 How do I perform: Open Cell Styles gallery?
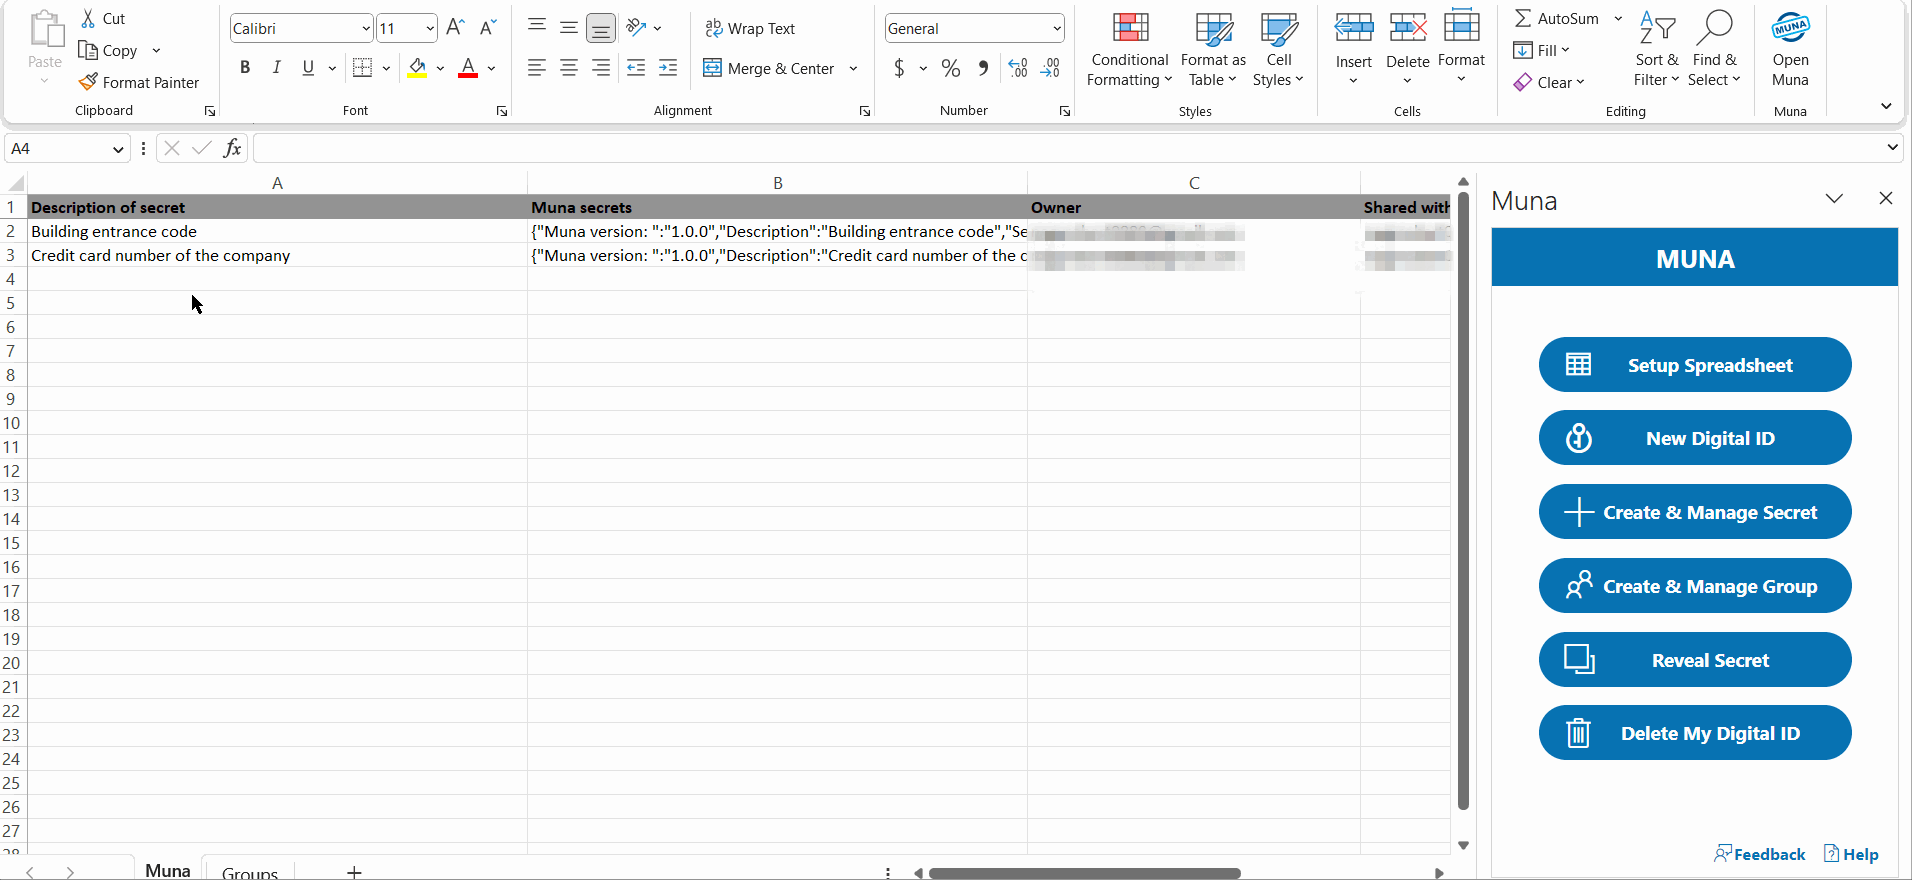[x=1279, y=50]
